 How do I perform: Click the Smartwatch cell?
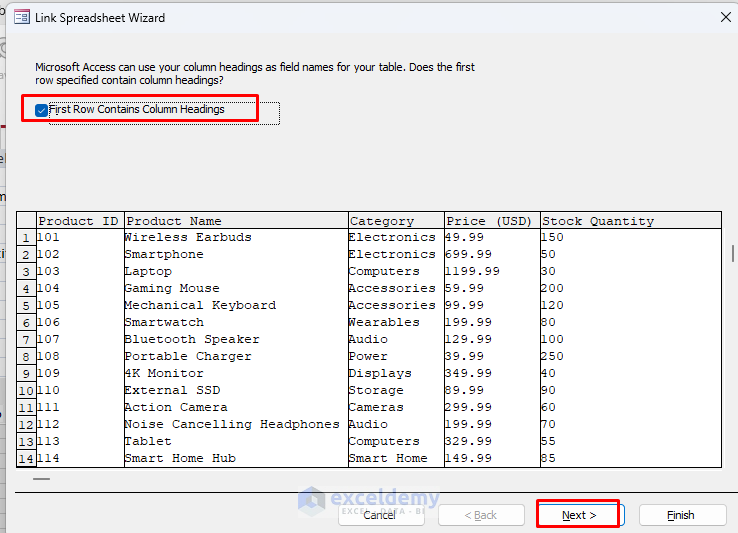(x=236, y=322)
